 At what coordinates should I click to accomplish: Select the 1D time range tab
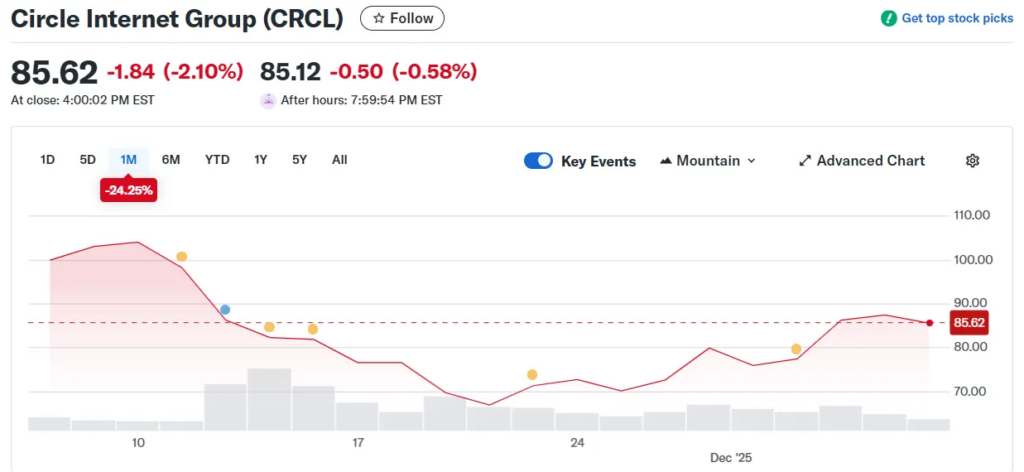(x=47, y=160)
